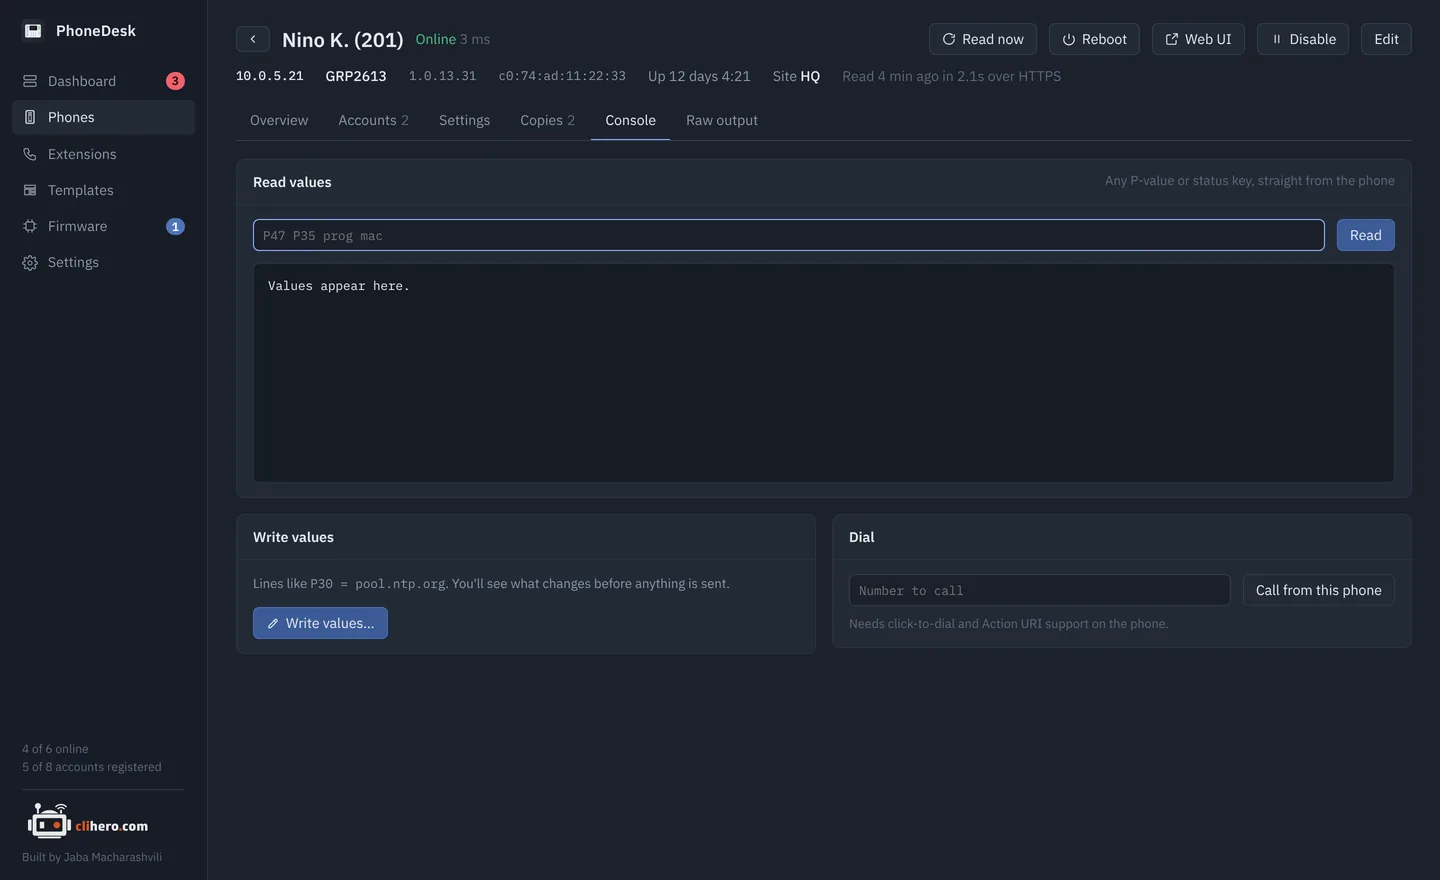Switch to the Copies tab
1440x880 pixels.
[x=547, y=120]
